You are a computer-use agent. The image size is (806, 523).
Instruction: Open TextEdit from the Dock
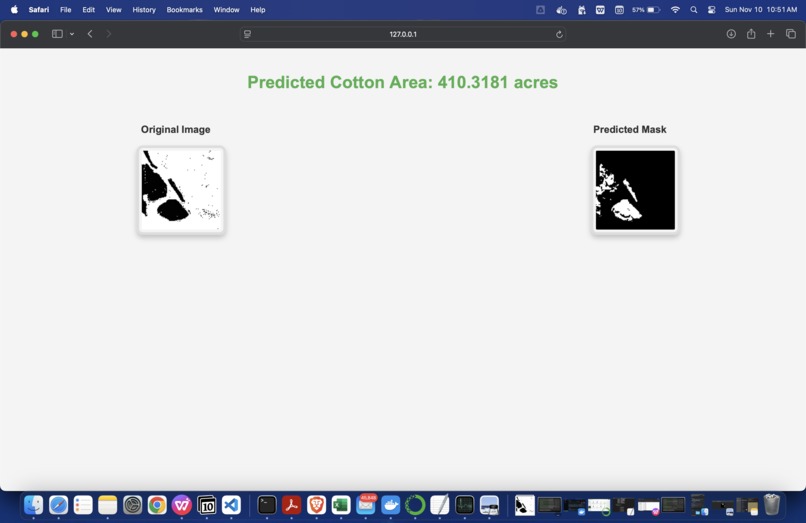(x=439, y=505)
